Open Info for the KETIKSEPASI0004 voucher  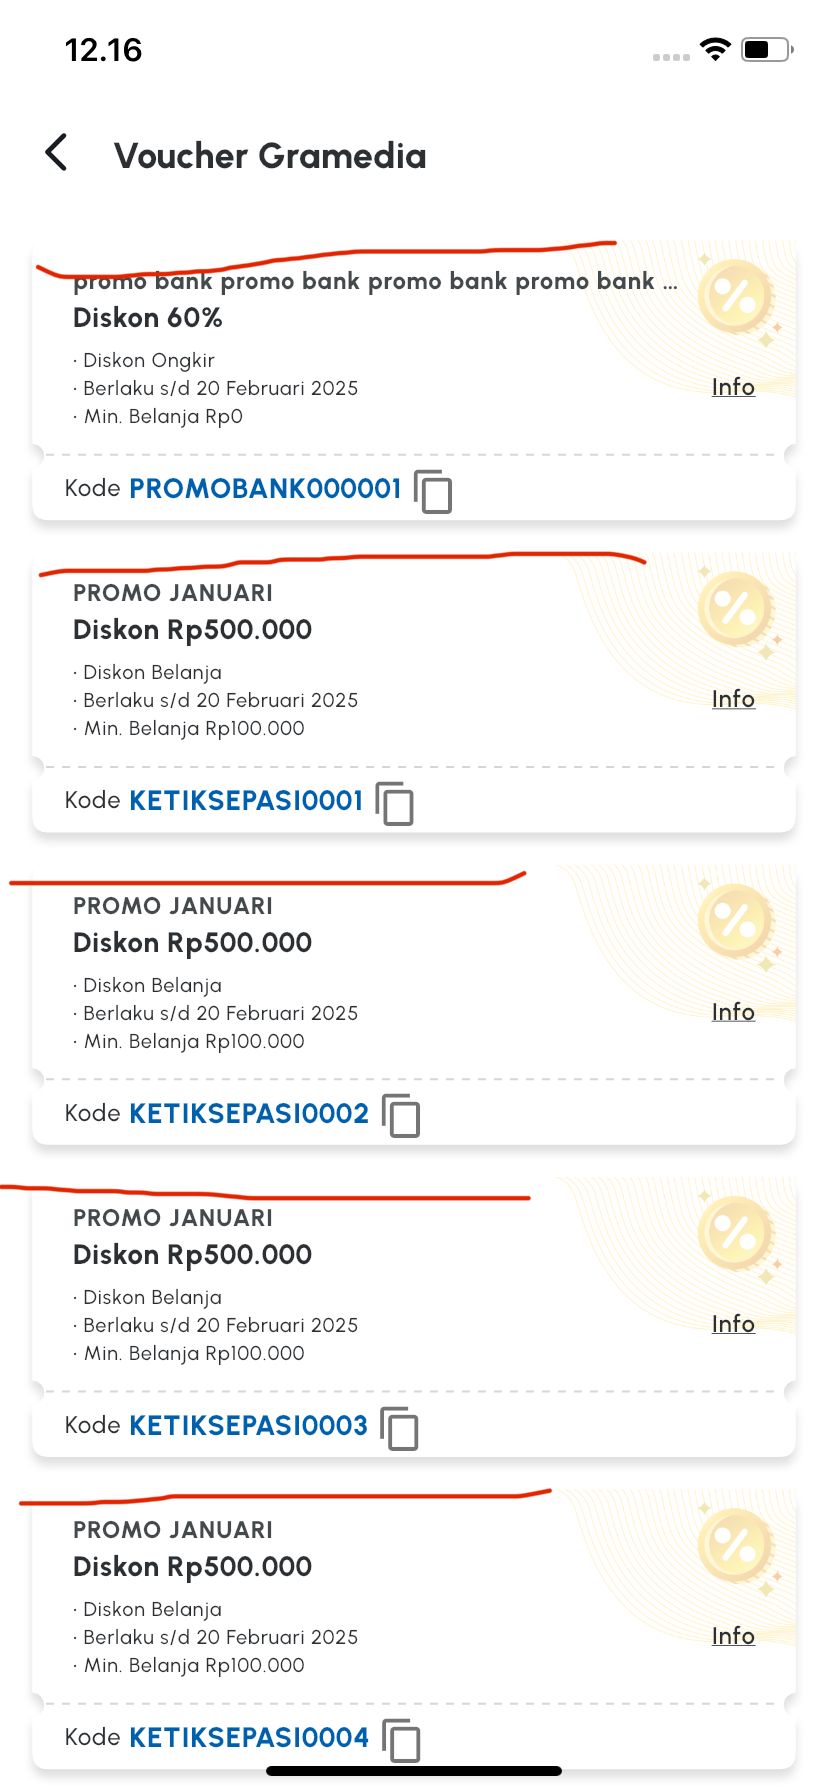click(733, 1636)
